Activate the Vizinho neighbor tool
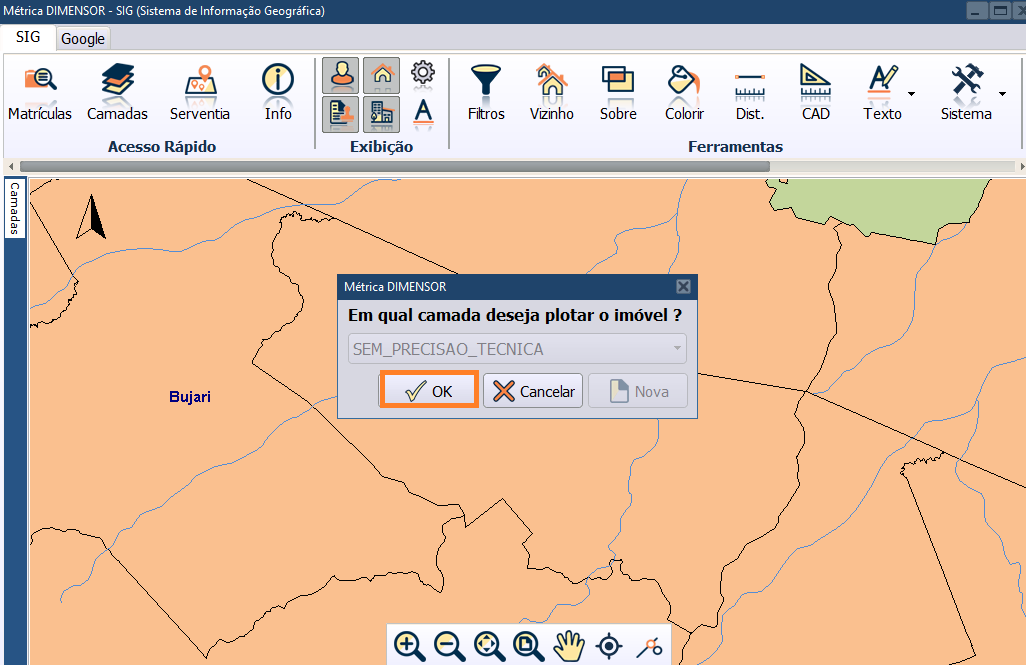The image size is (1026, 665). (x=551, y=92)
